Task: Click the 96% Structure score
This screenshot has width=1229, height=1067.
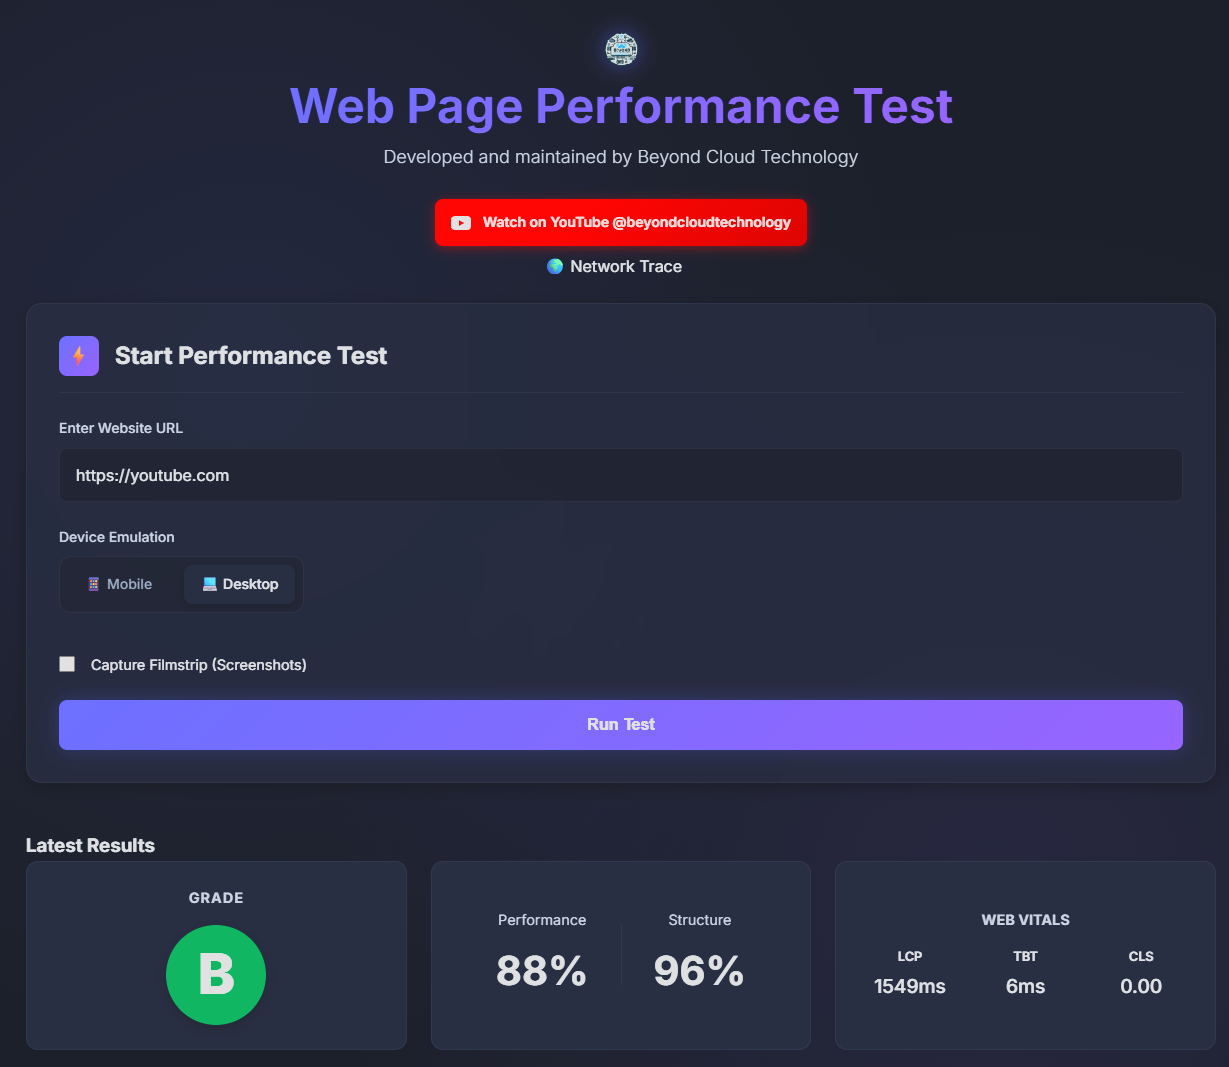Action: pyautogui.click(x=699, y=970)
